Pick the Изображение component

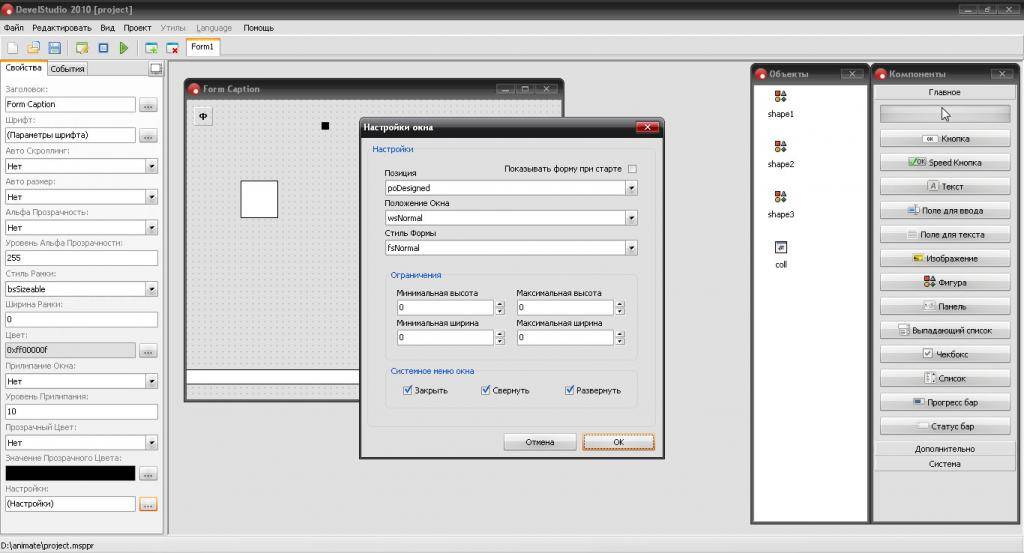point(945,259)
